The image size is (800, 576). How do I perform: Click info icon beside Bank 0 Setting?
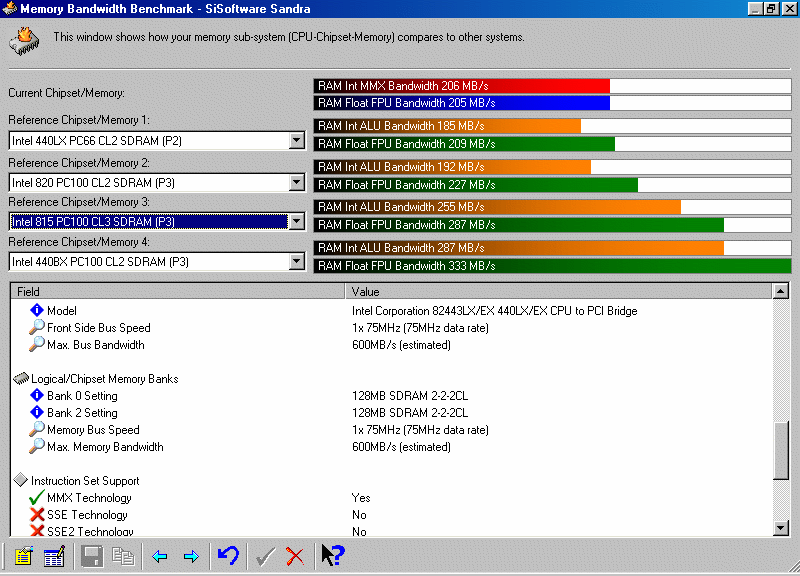[37, 395]
